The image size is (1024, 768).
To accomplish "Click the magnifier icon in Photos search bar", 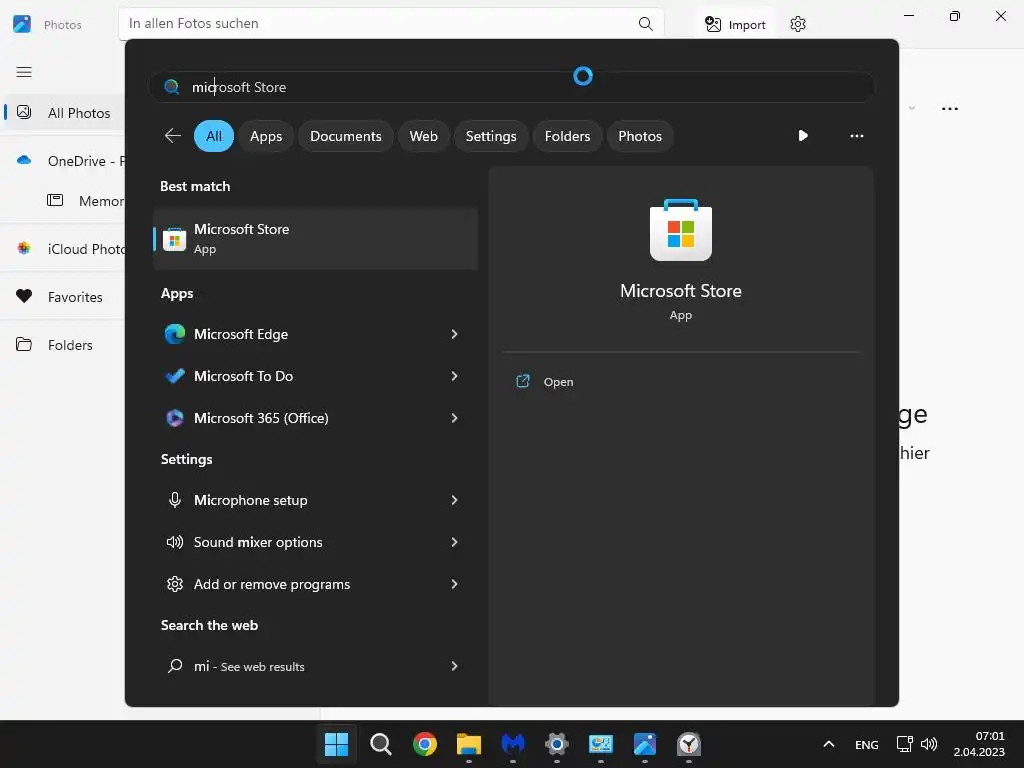I will 645,24.
